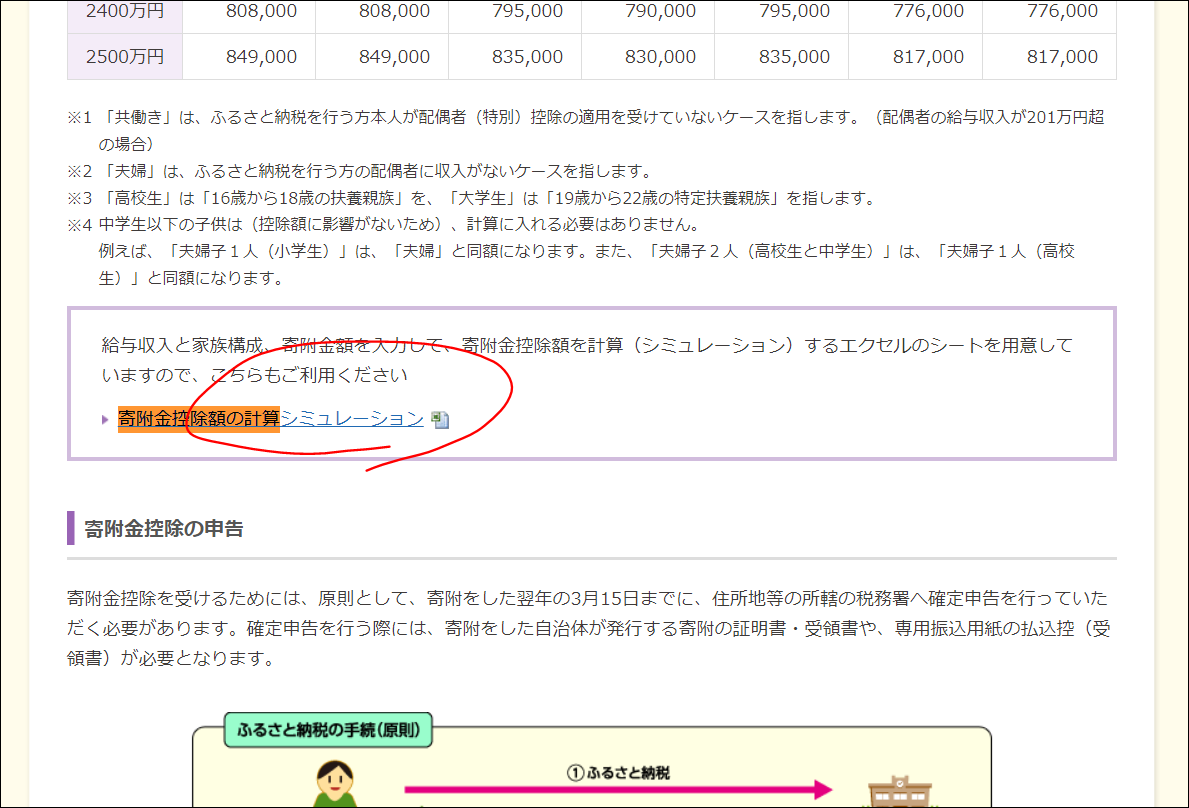
Task: Click the green 「ふるさと納税の手続(原則)」 badge
Action: tap(330, 731)
